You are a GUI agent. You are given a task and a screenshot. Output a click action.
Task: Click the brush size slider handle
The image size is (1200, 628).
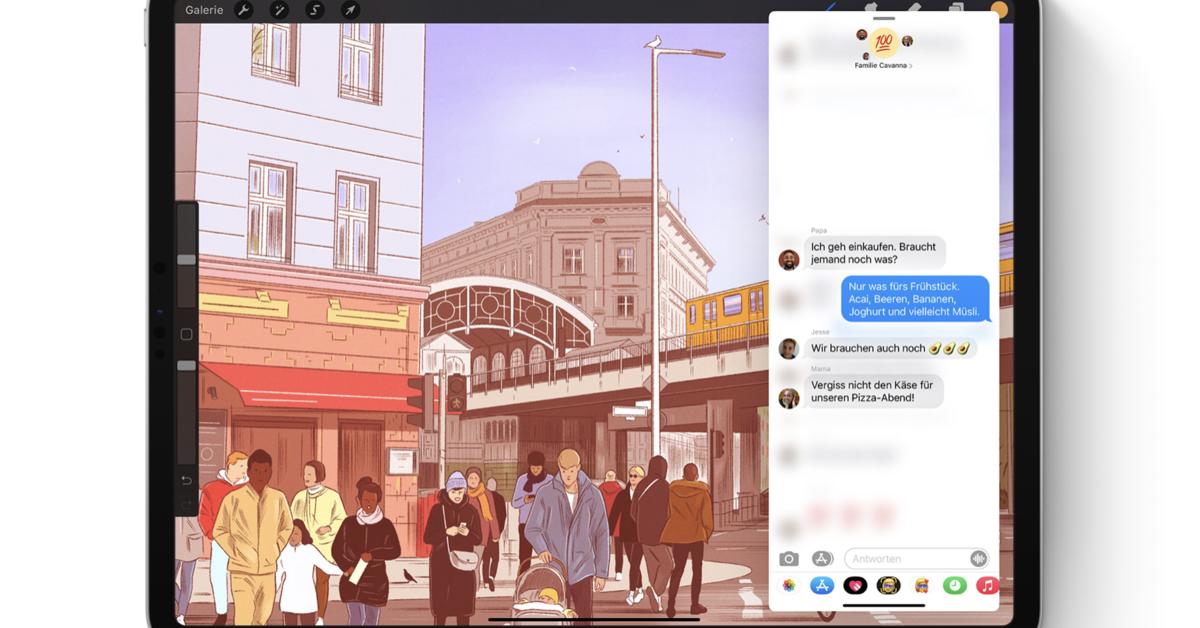pos(187,259)
